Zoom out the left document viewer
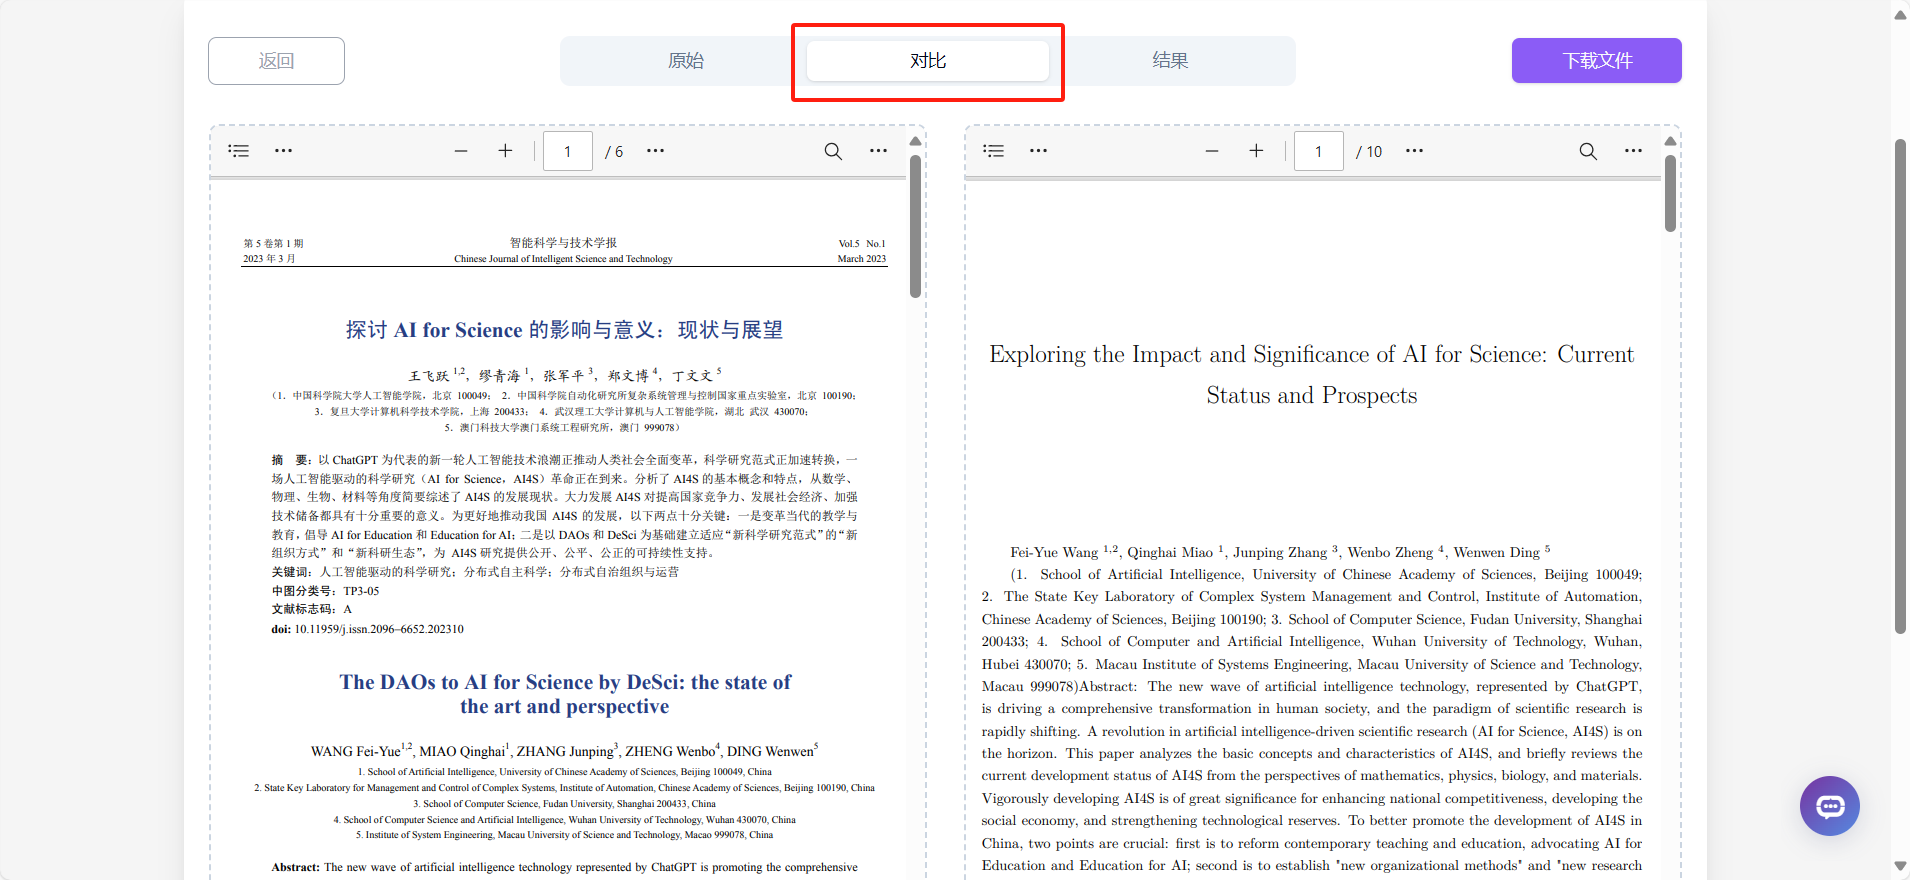Image resolution: width=1910 pixels, height=880 pixels. click(x=461, y=151)
